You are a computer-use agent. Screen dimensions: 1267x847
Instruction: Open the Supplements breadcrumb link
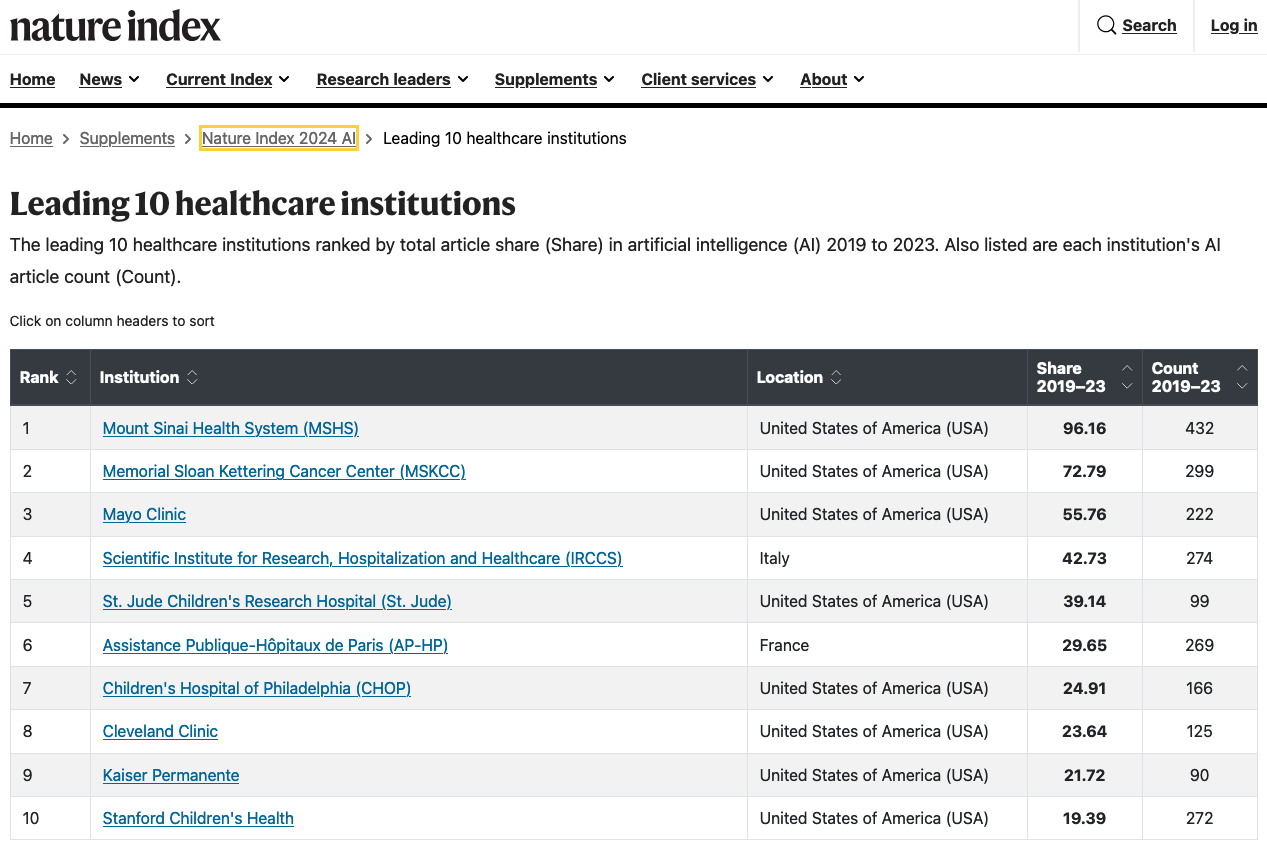(127, 138)
